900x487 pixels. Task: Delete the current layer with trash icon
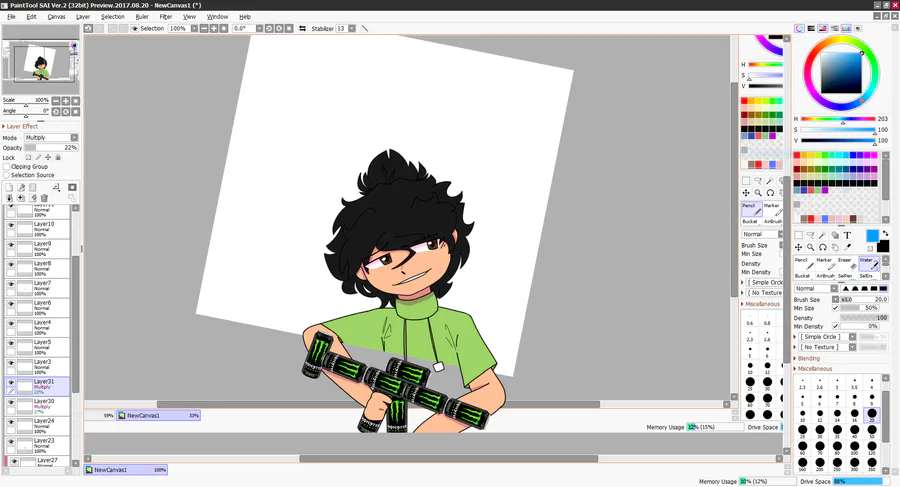click(x=44, y=198)
